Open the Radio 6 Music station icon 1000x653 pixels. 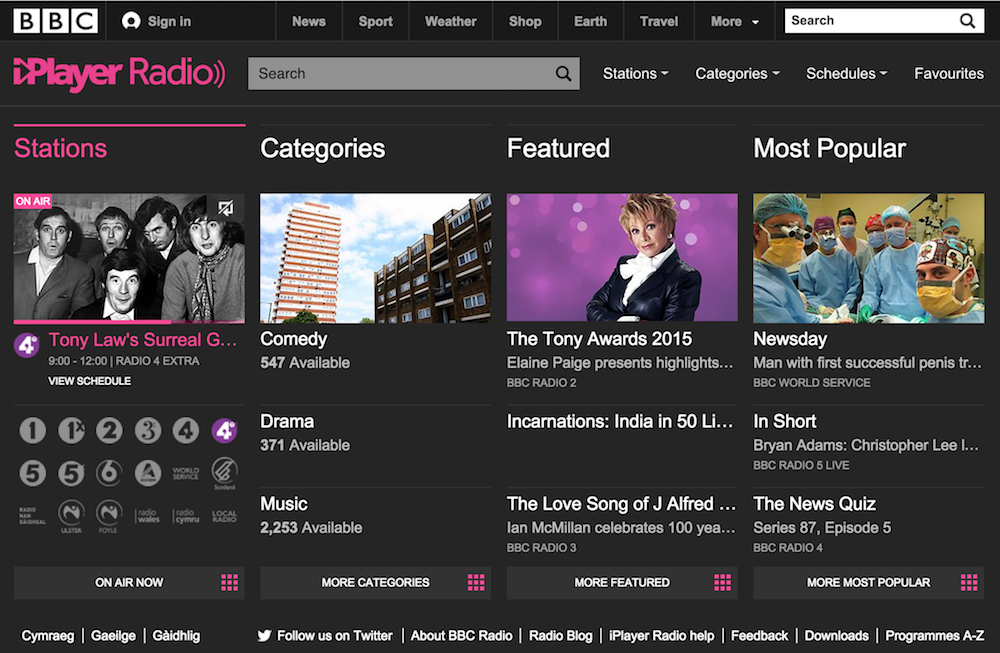pos(109,472)
